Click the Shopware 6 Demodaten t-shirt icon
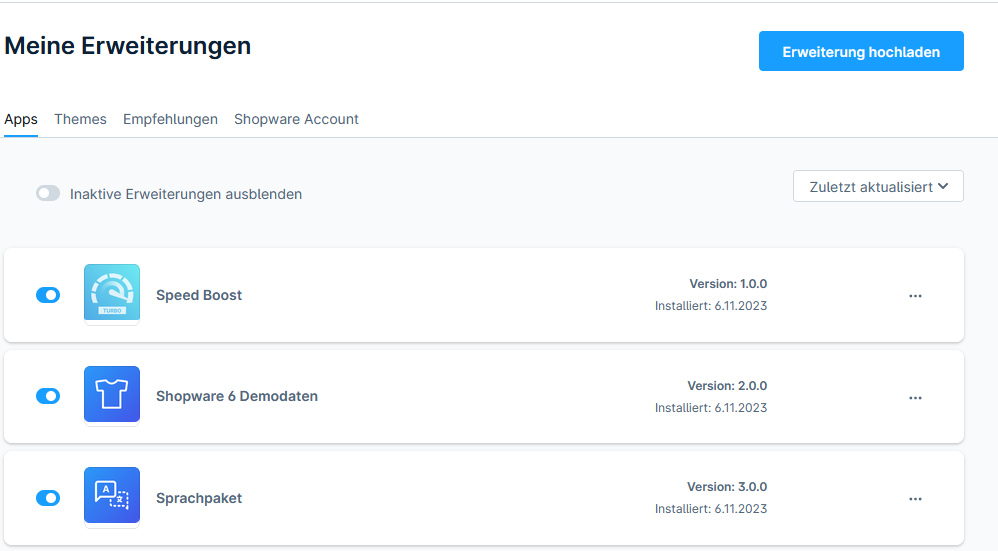The height and width of the screenshot is (551, 998). pos(112,394)
